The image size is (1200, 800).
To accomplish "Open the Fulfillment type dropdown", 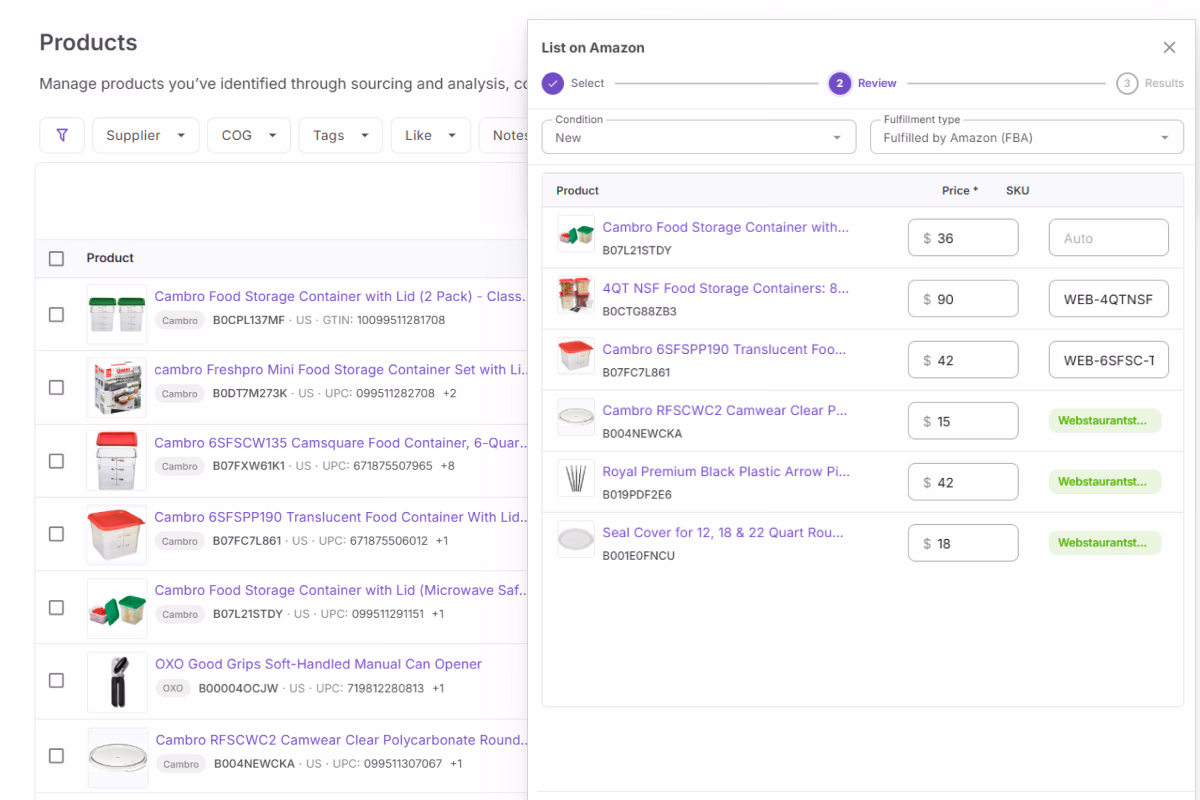I will 1027,137.
